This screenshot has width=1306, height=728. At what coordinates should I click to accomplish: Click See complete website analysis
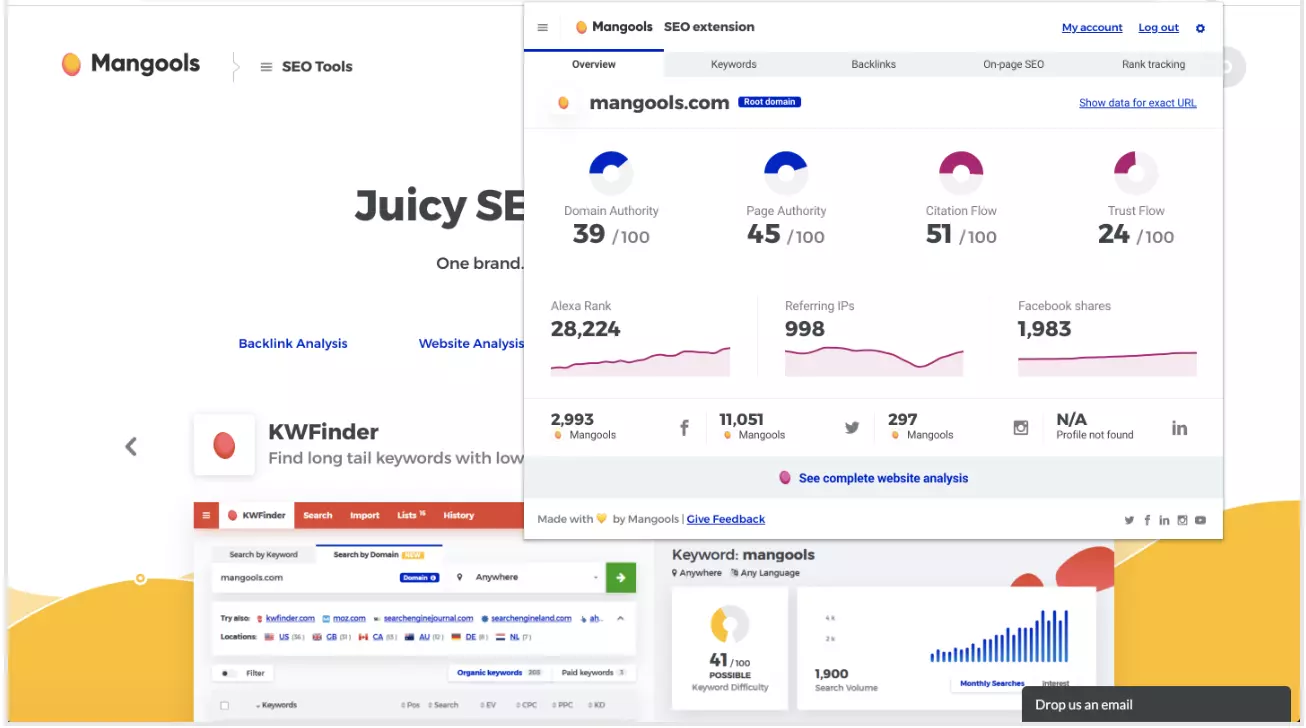[873, 478]
